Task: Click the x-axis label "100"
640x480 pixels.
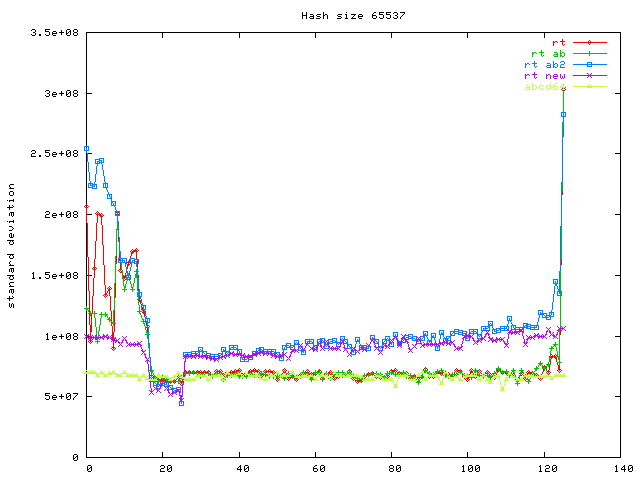Action: tap(471, 468)
